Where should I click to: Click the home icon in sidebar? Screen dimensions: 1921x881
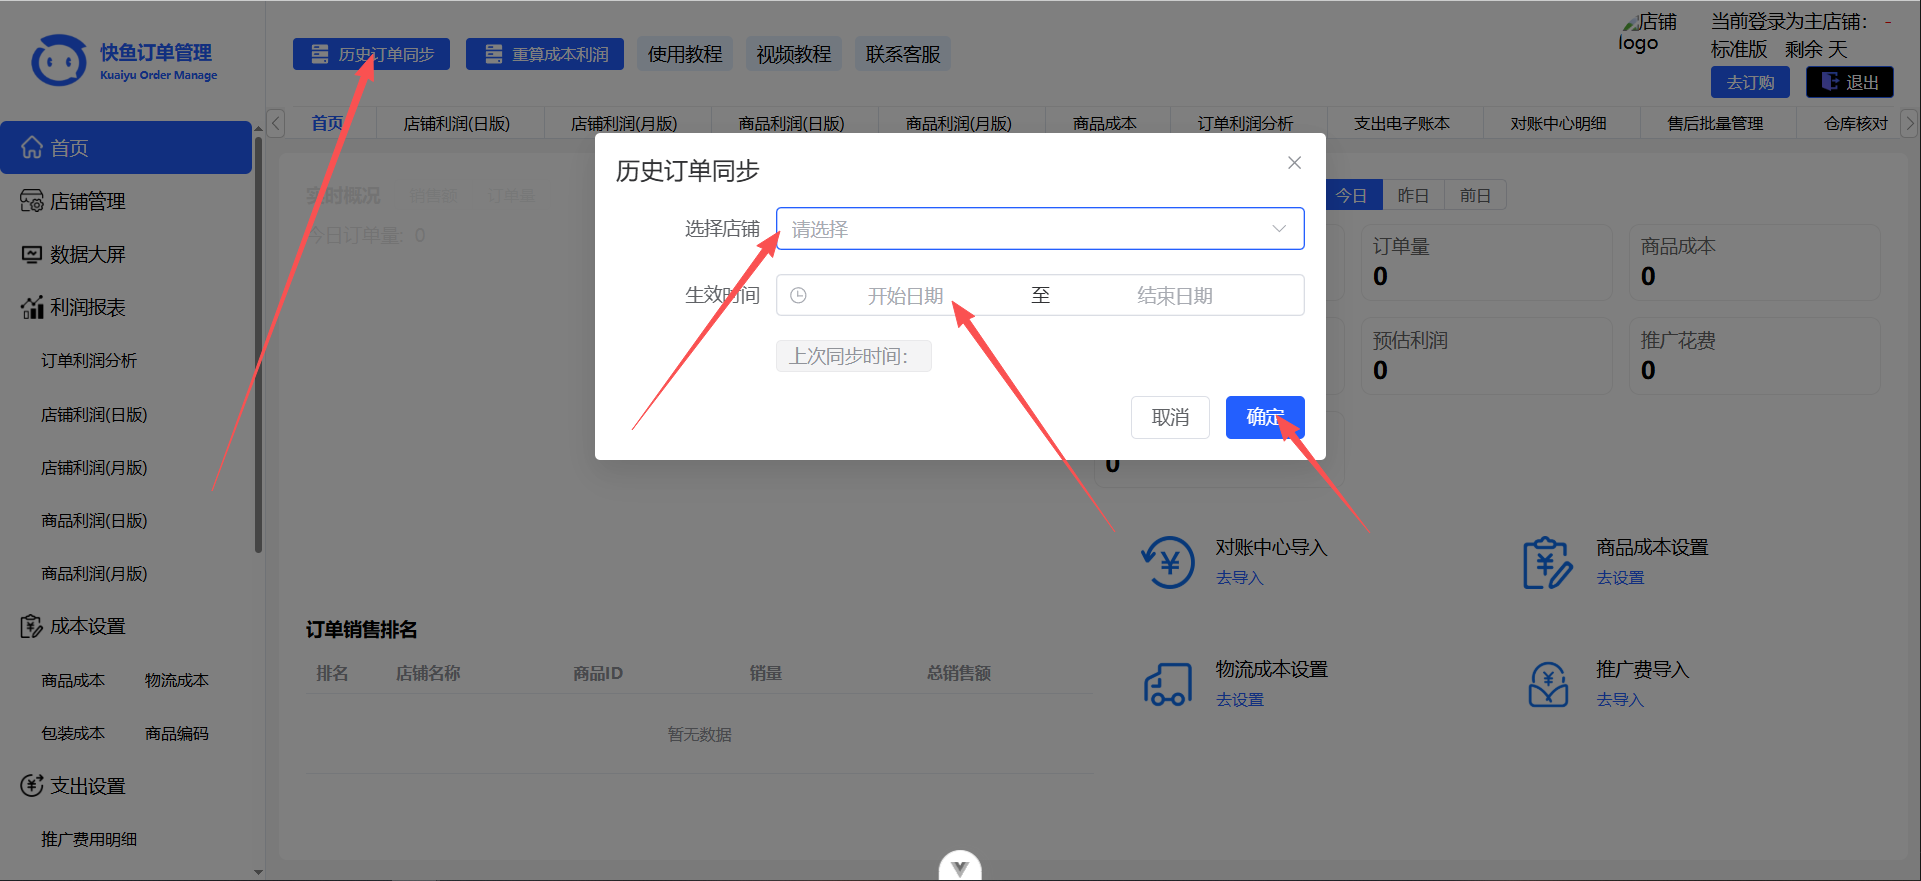32,148
